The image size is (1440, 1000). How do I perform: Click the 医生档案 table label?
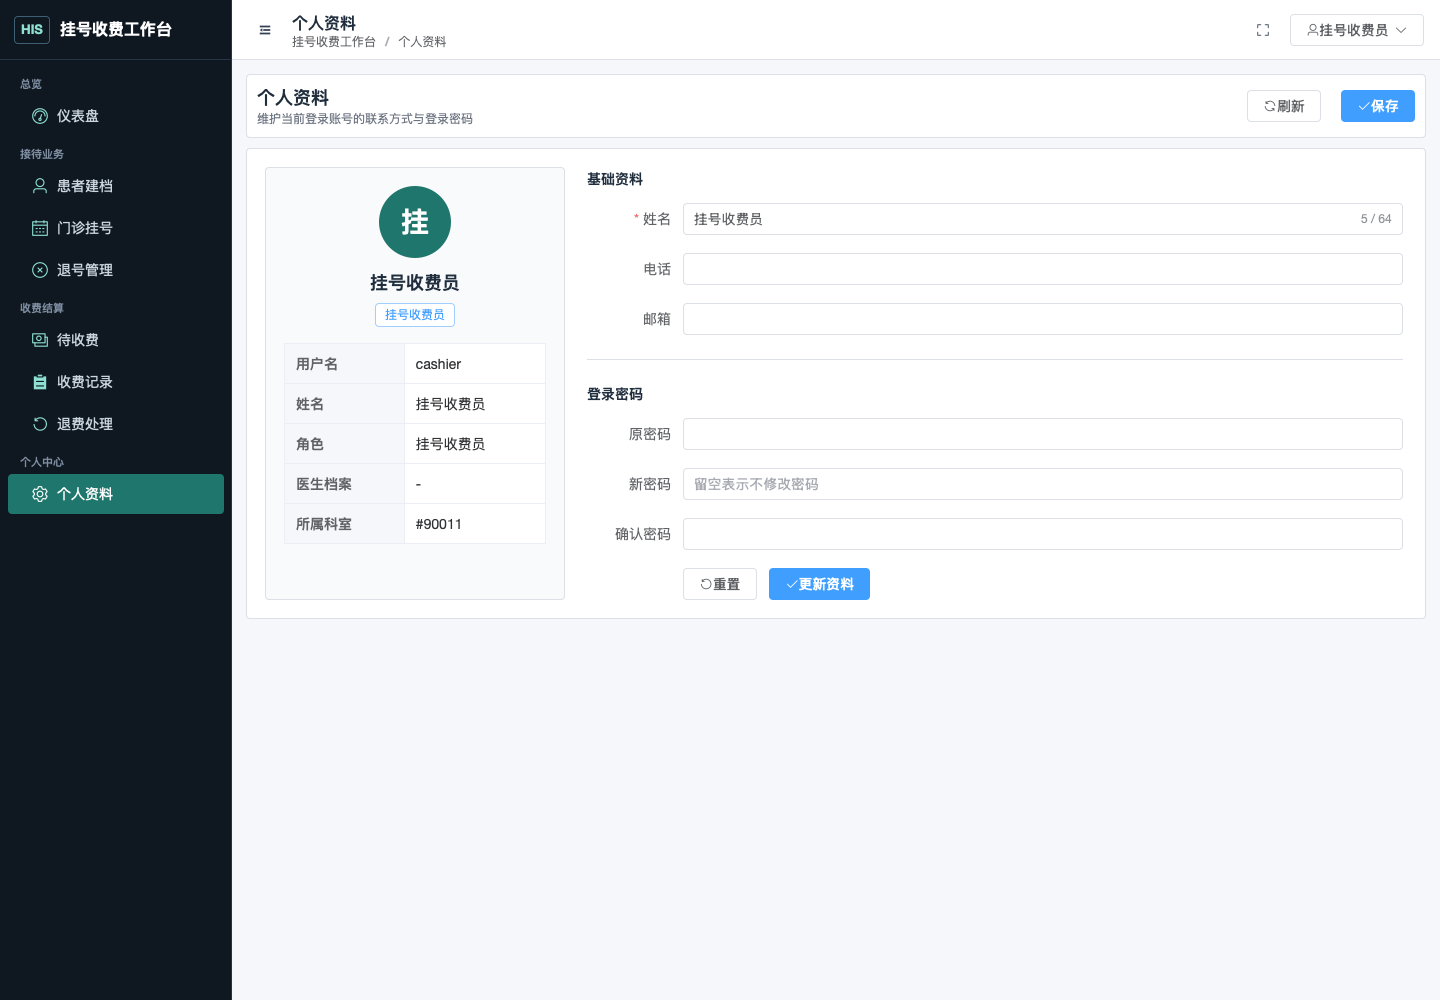click(x=324, y=484)
